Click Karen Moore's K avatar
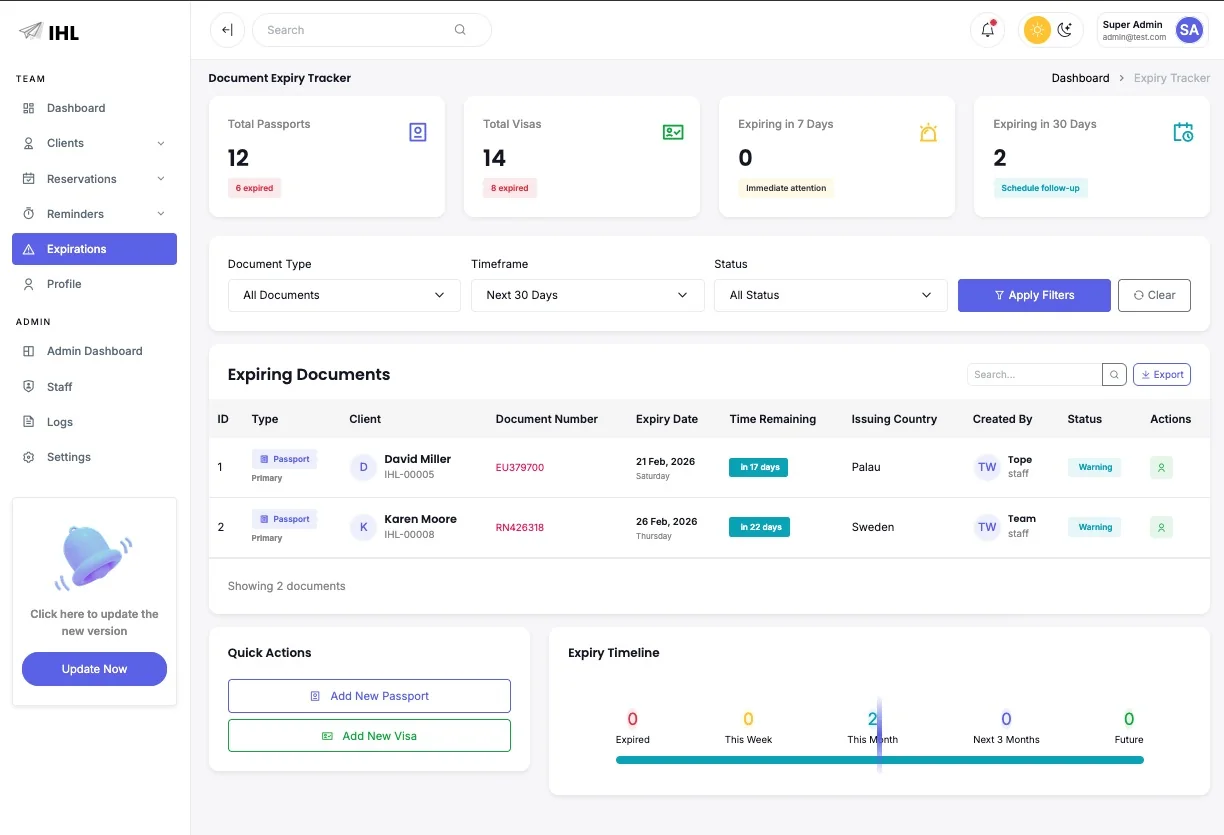Viewport: 1224px width, 835px height. click(x=363, y=527)
